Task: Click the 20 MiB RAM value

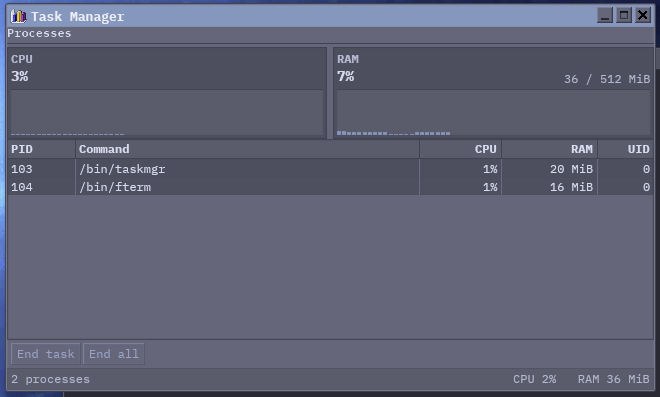Action: [571, 169]
